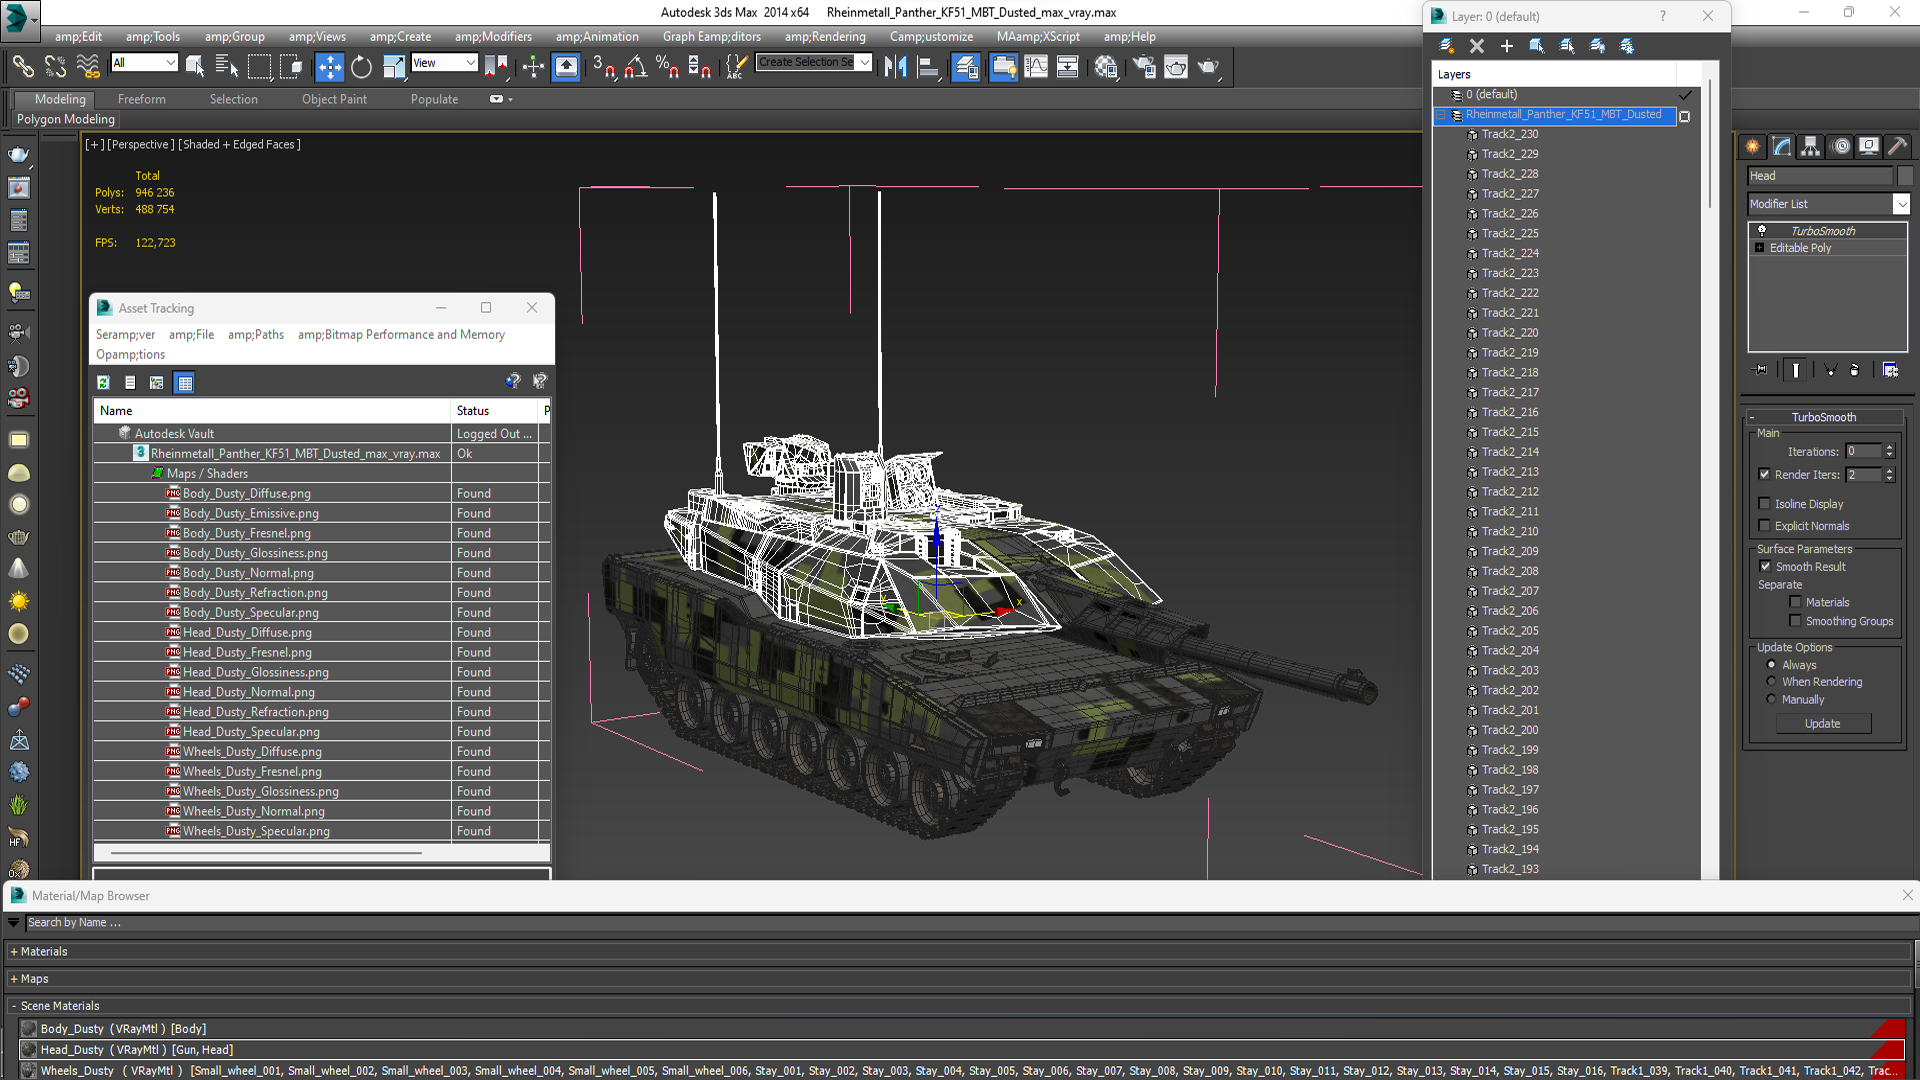Screen dimensions: 1920x1080
Task: Enable Separate by Smoothing Groups checkbox
Action: pyautogui.click(x=1796, y=621)
